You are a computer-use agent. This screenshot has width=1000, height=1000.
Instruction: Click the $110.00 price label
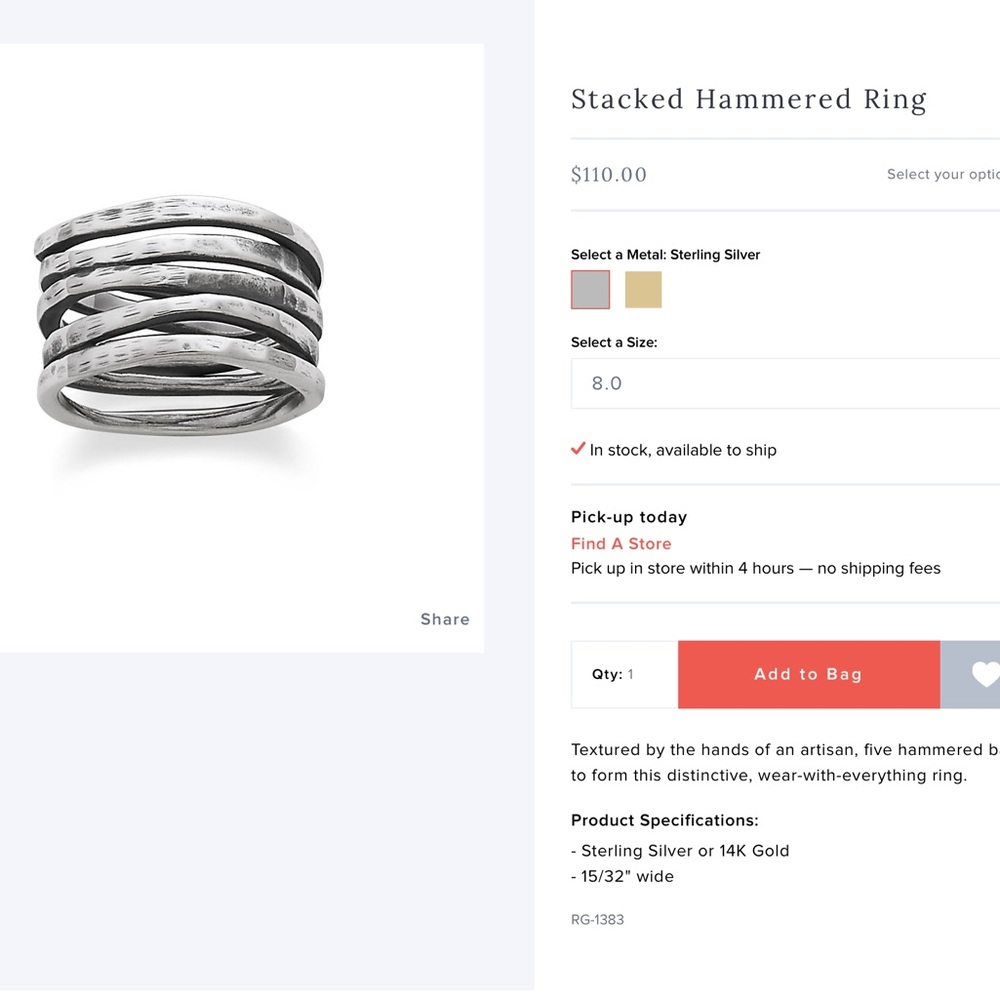coord(608,174)
